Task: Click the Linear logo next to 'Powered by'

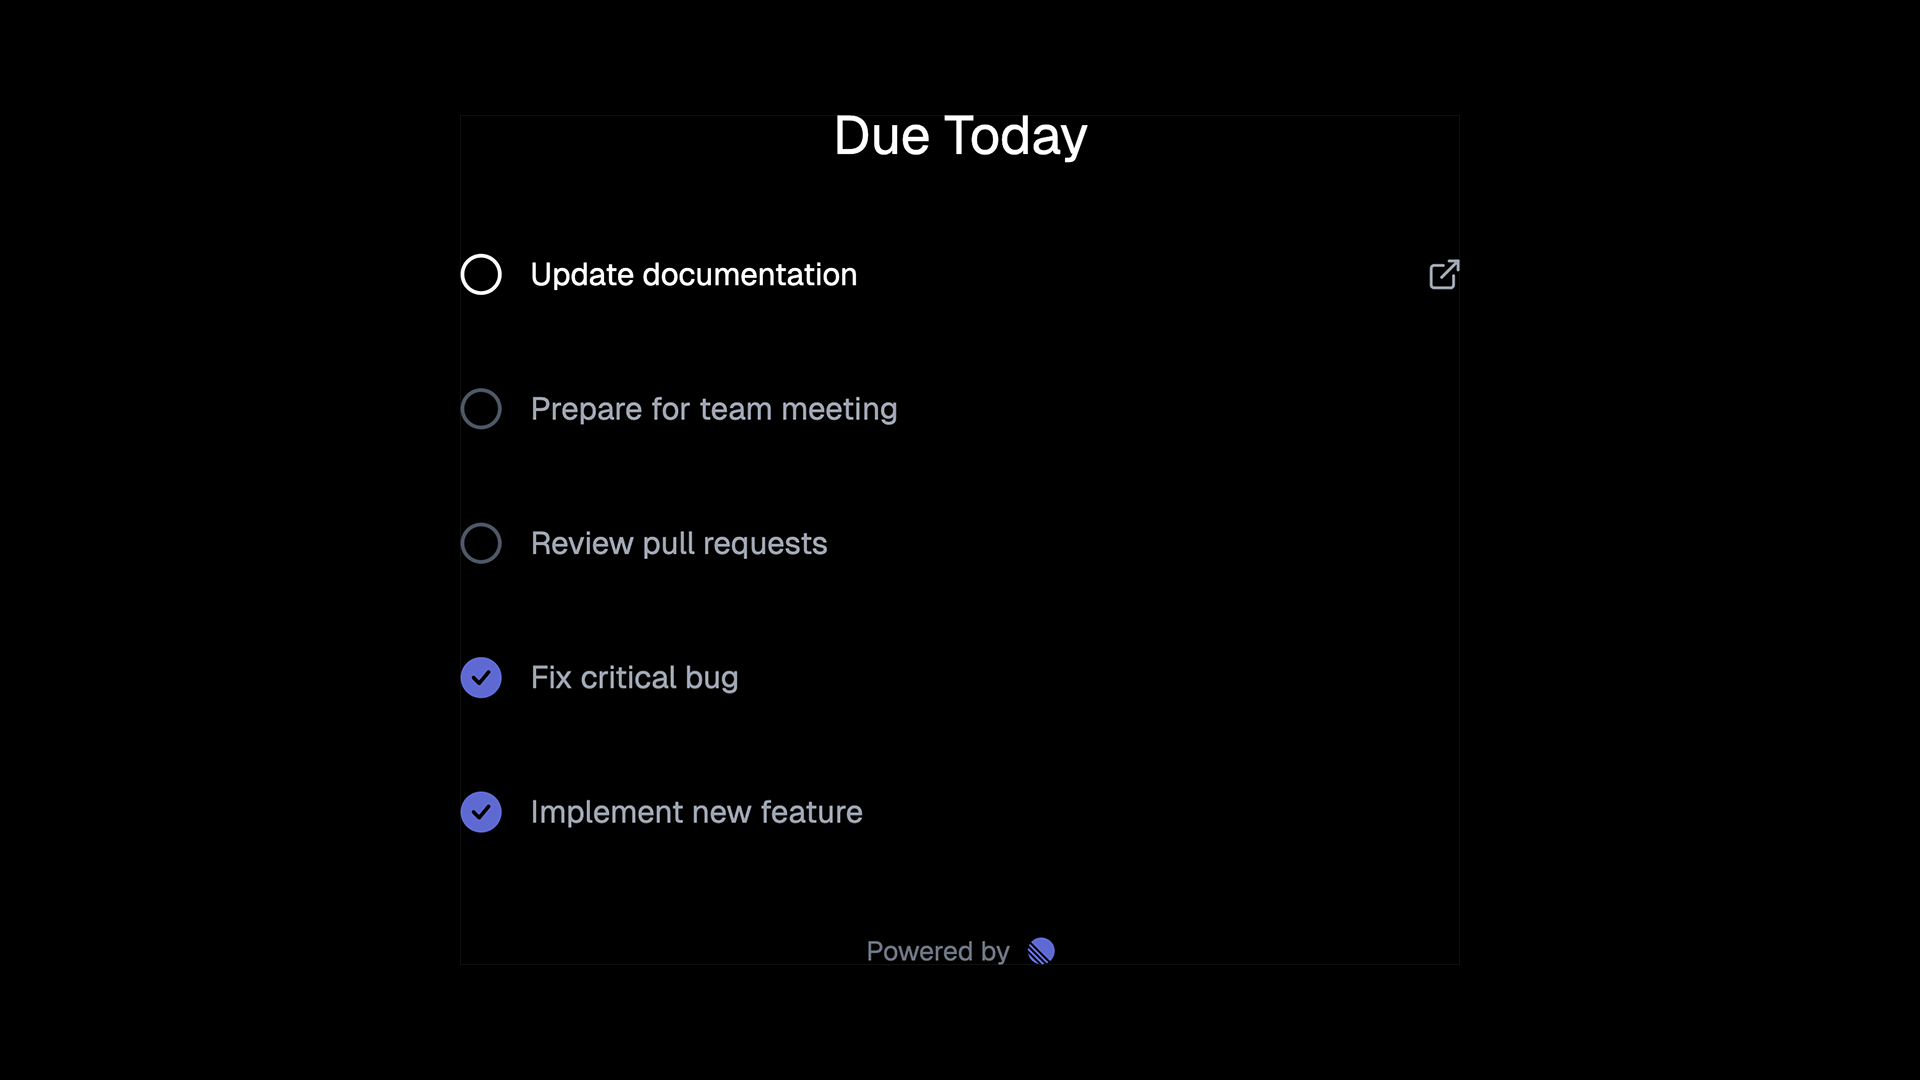Action: click(x=1040, y=951)
